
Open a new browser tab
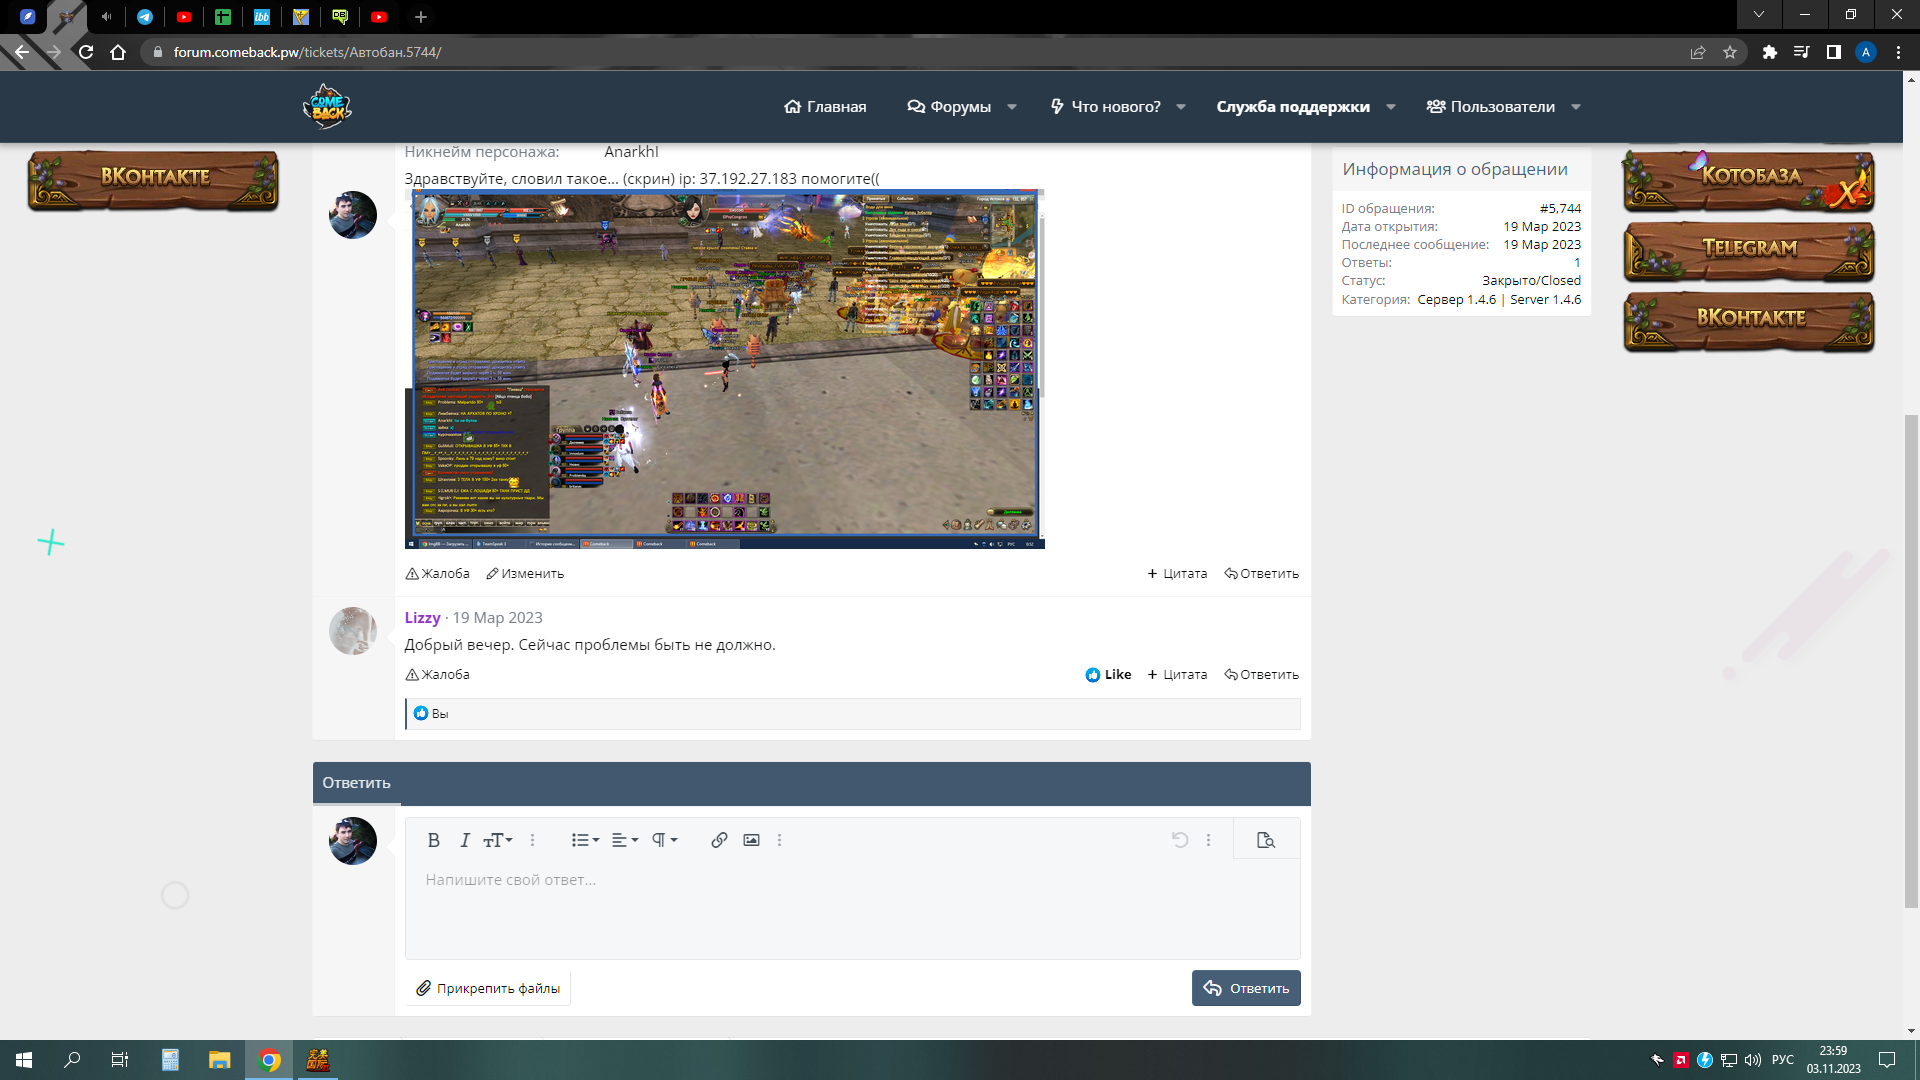[x=421, y=17]
